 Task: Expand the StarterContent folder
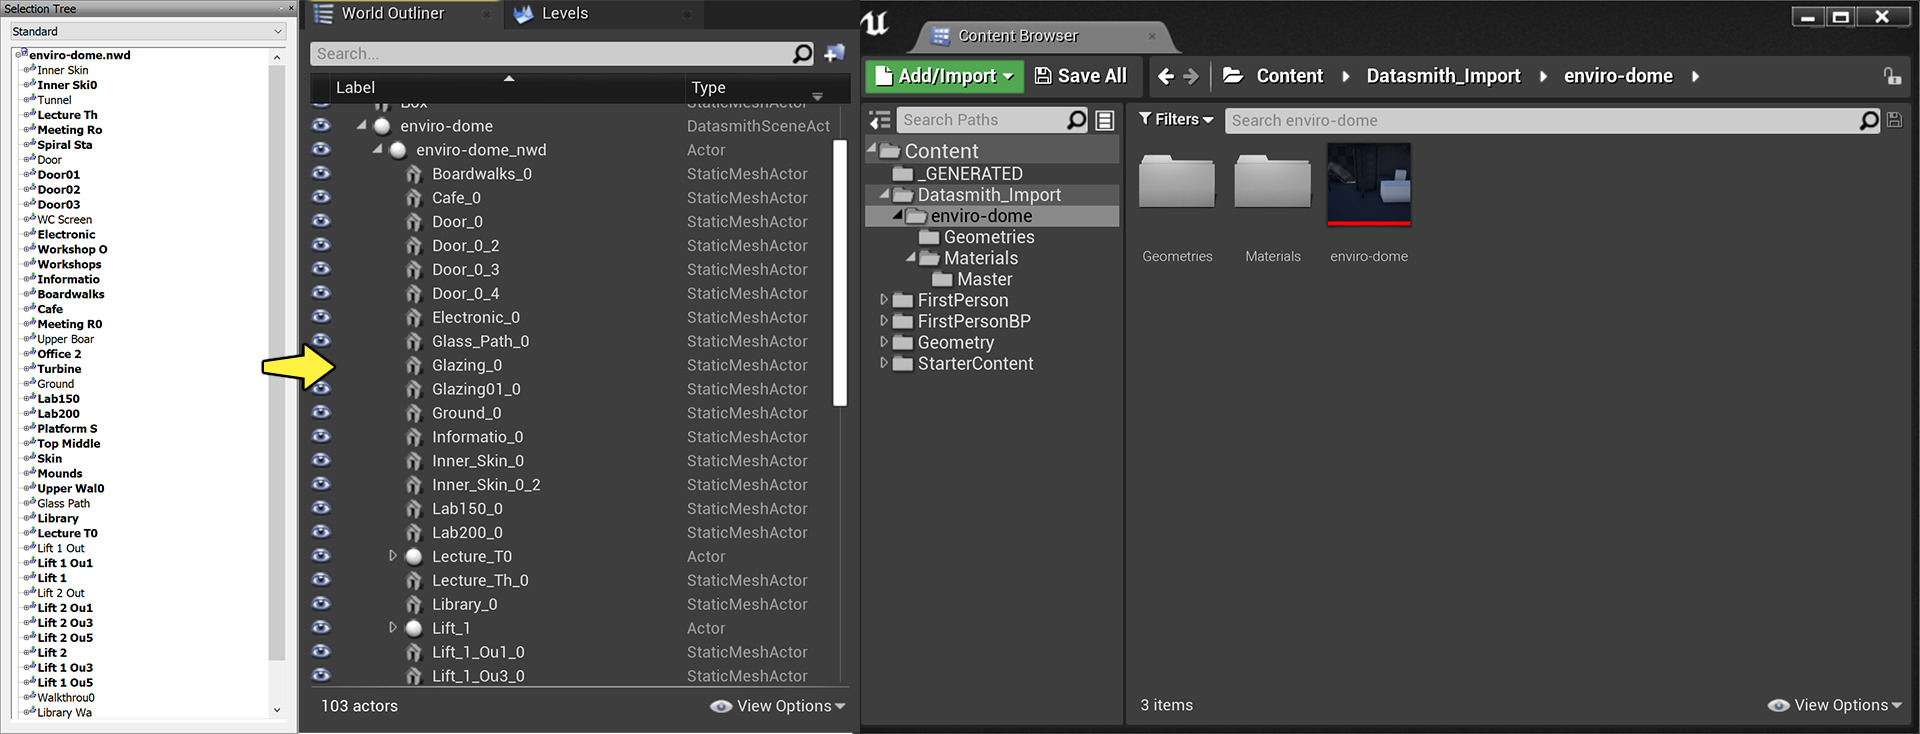(884, 363)
